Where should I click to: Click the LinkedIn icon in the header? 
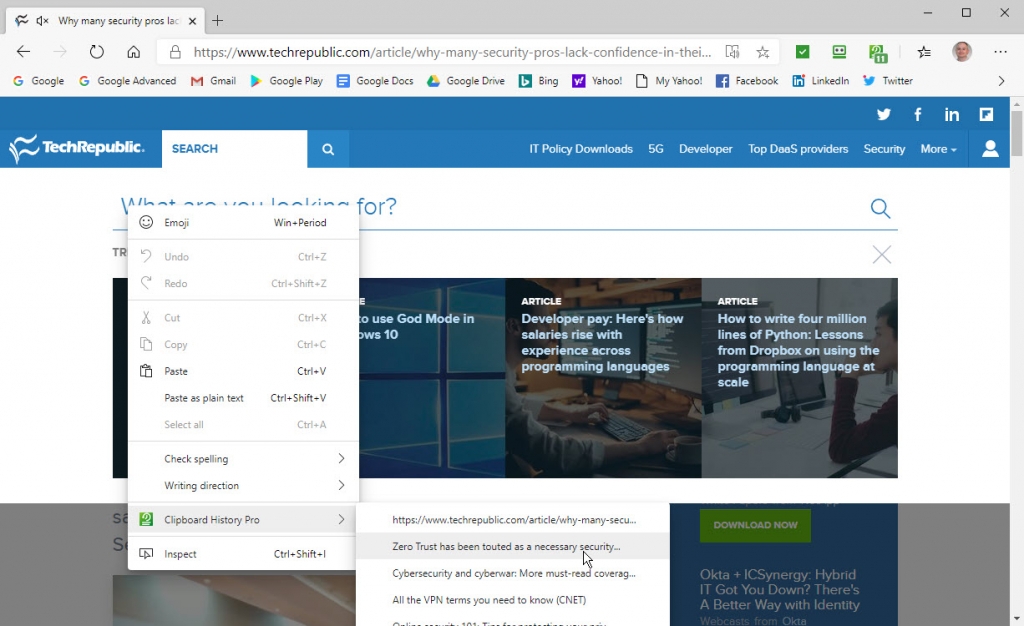[951, 114]
